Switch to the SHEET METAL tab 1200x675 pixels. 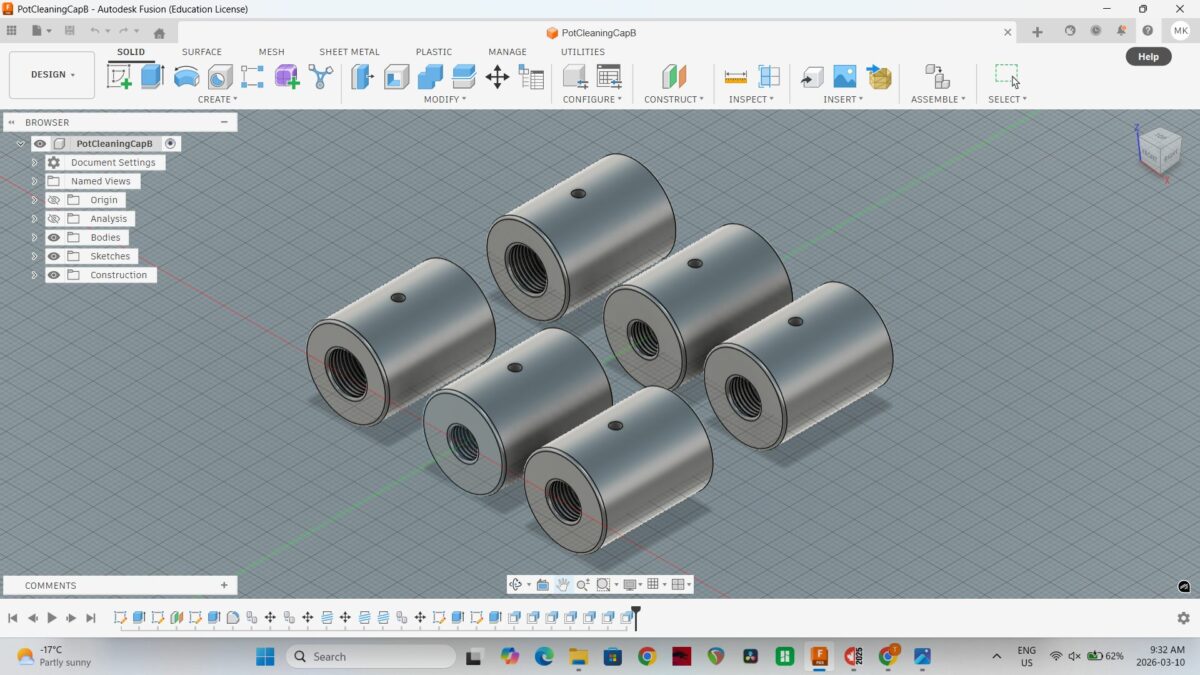[x=349, y=52]
